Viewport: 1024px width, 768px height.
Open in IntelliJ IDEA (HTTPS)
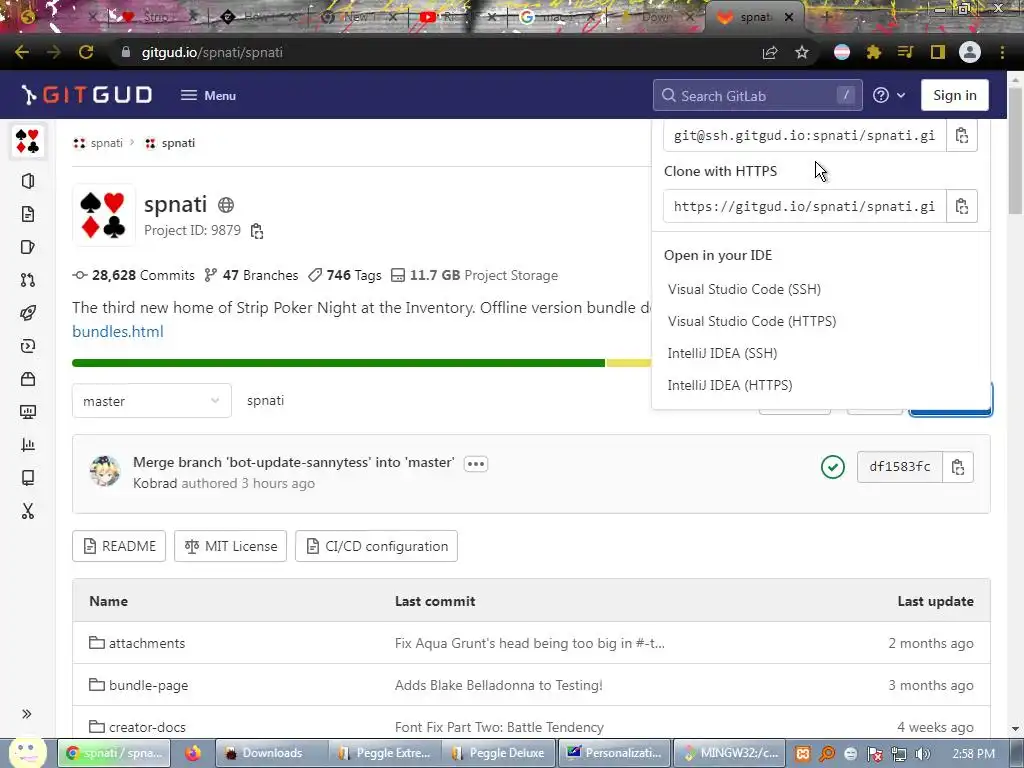[729, 385]
